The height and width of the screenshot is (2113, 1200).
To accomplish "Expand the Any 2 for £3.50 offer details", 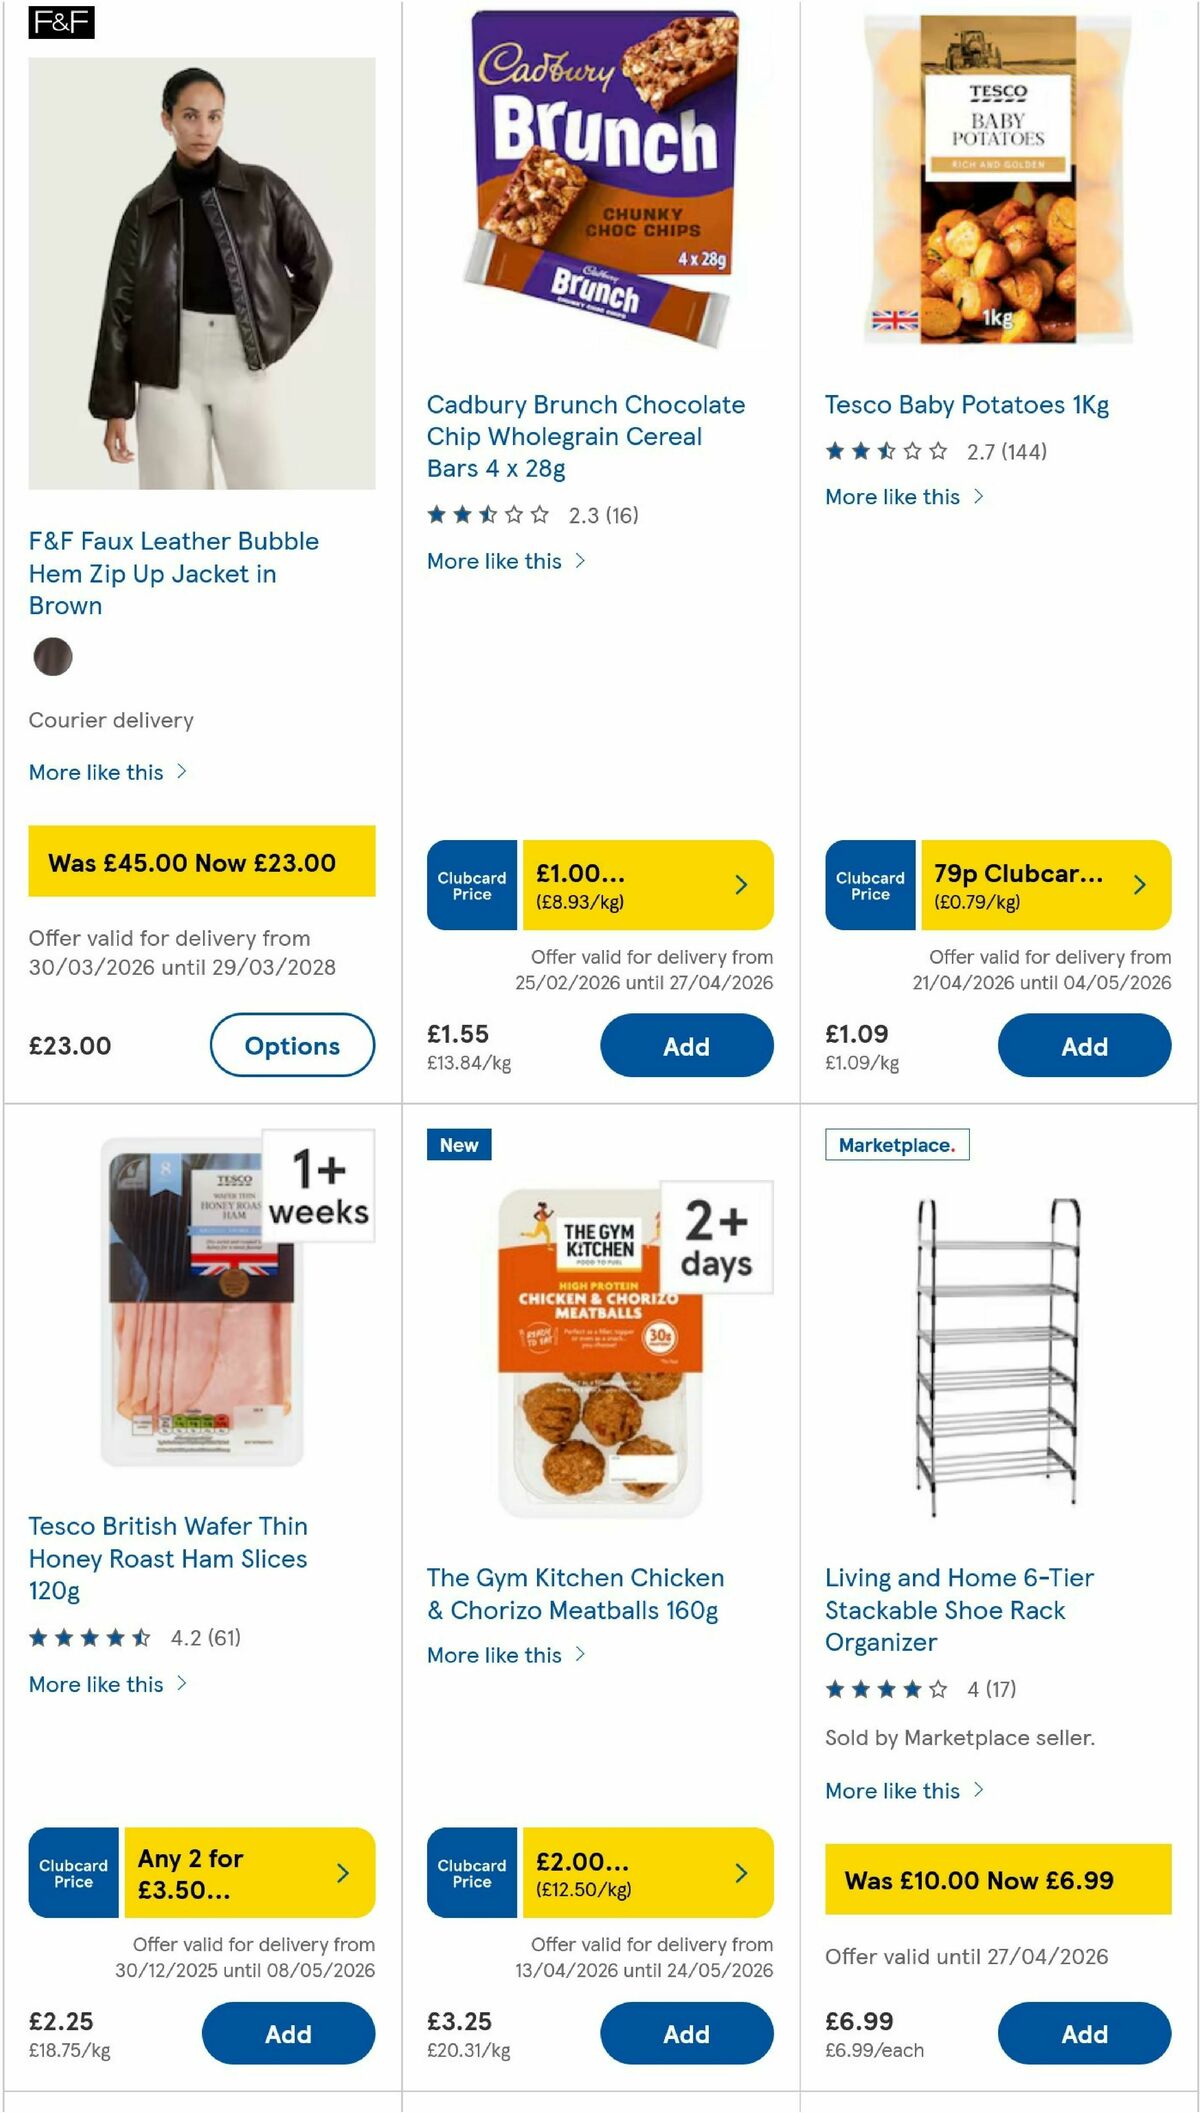I will [345, 1872].
